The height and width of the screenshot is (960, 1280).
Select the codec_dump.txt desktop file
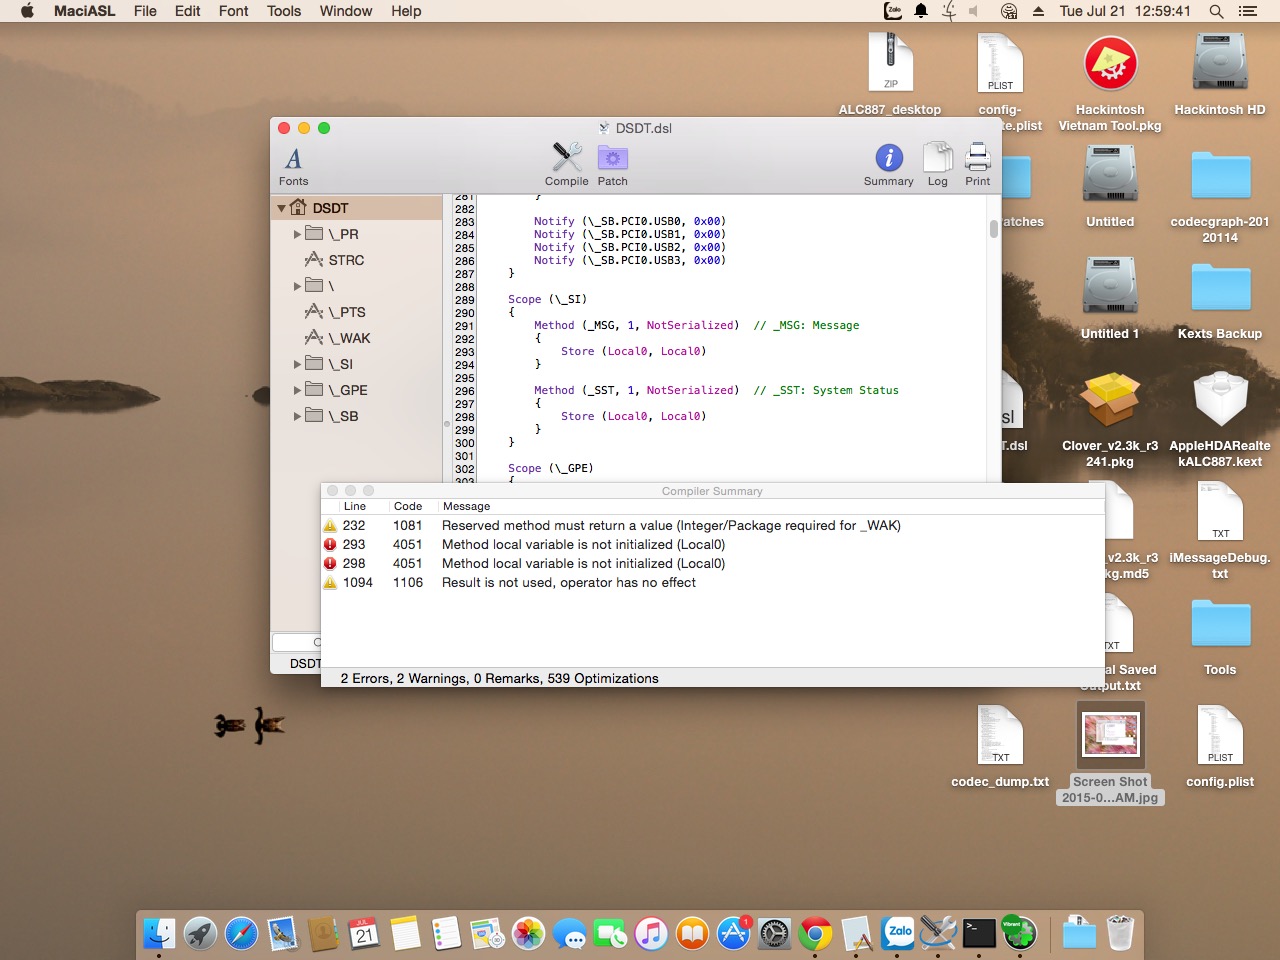pyautogui.click(x=1000, y=746)
